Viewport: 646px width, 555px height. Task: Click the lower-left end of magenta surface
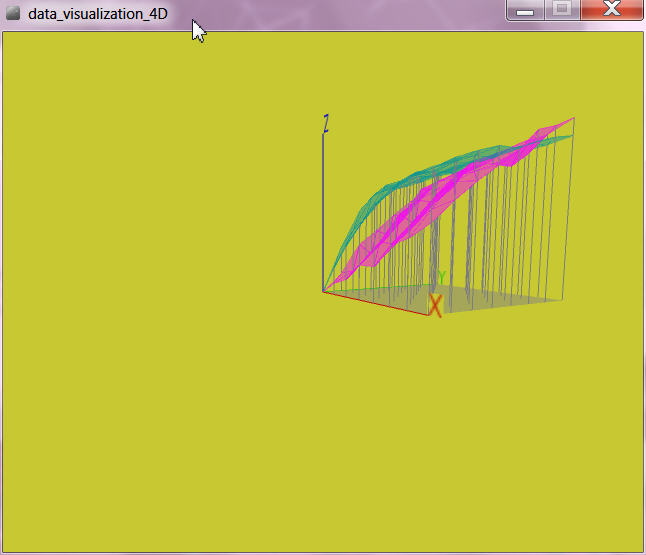340,278
